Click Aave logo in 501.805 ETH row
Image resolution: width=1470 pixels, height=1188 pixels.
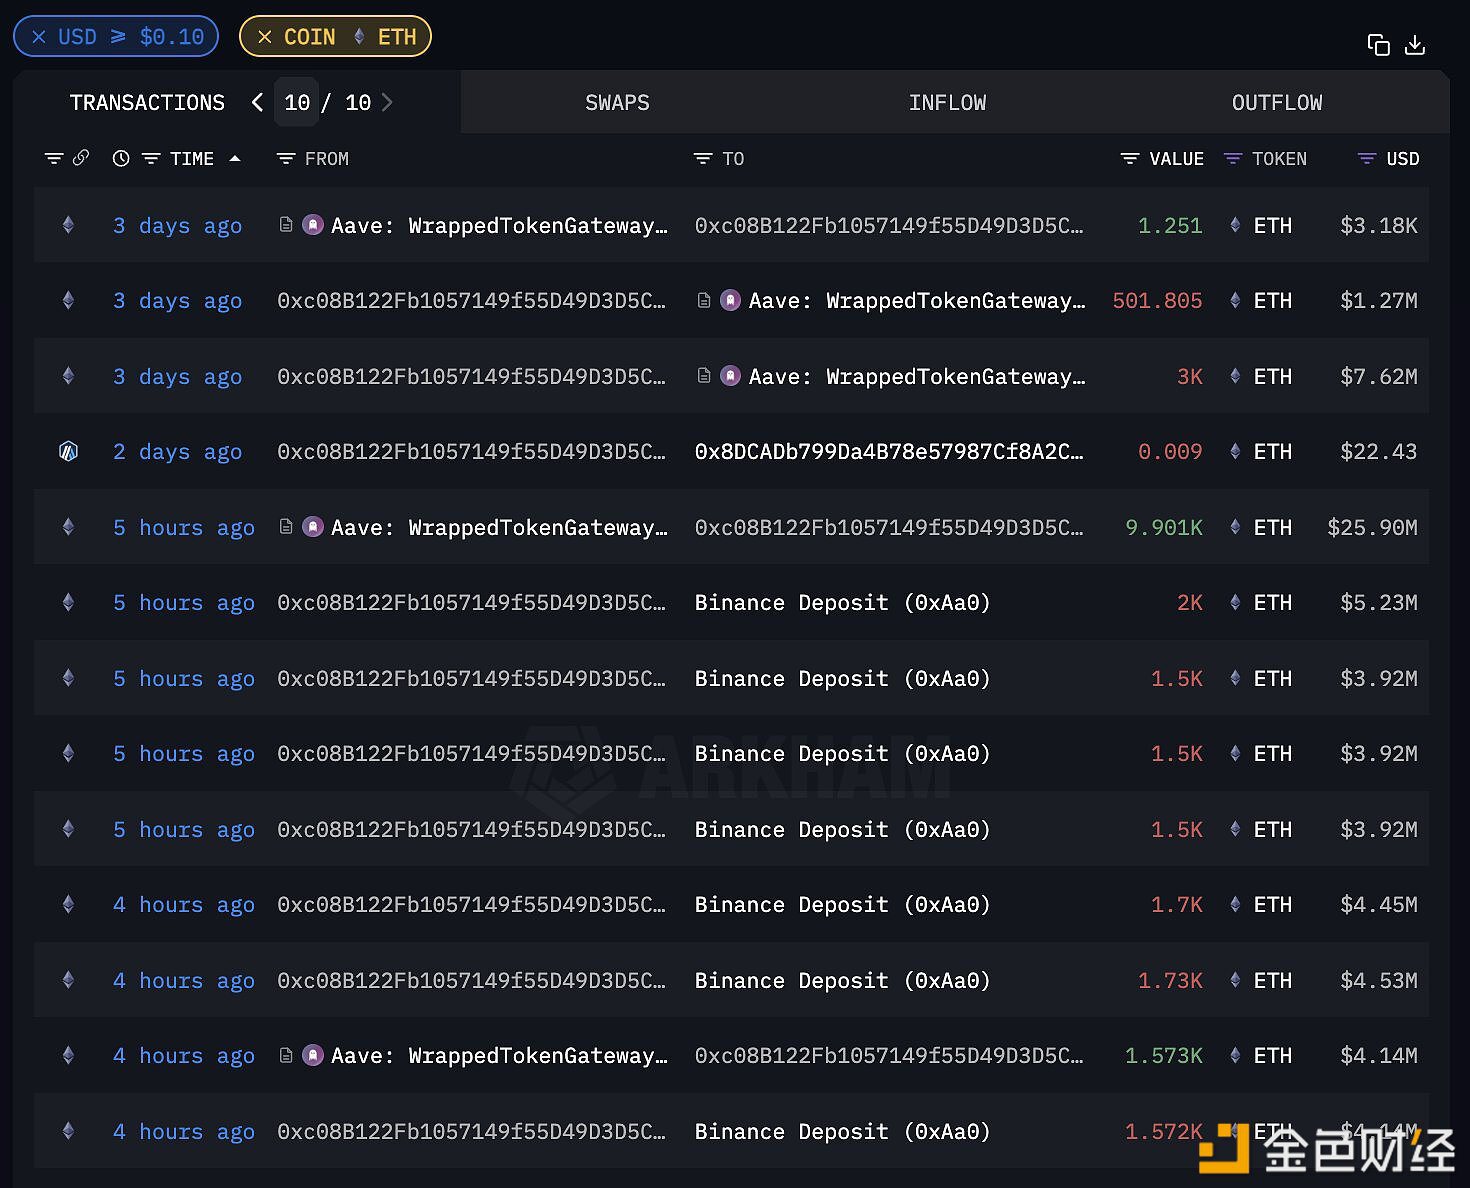click(x=731, y=300)
